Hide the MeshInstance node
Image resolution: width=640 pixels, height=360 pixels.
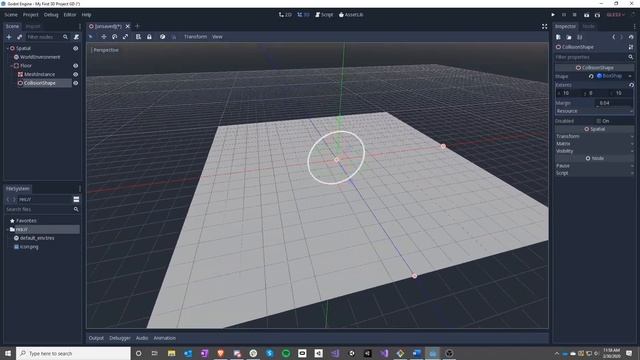point(76,74)
